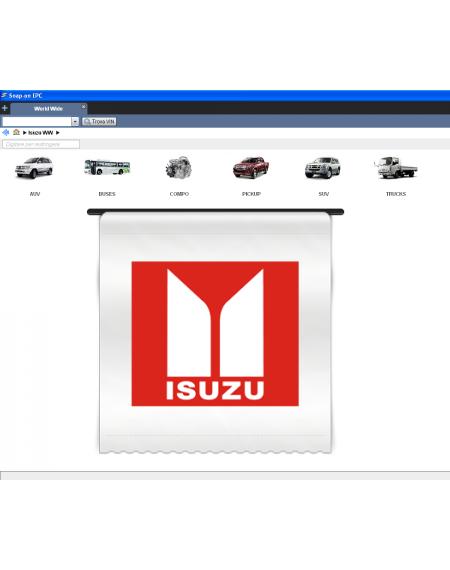Close the World Wide tab

point(83,107)
